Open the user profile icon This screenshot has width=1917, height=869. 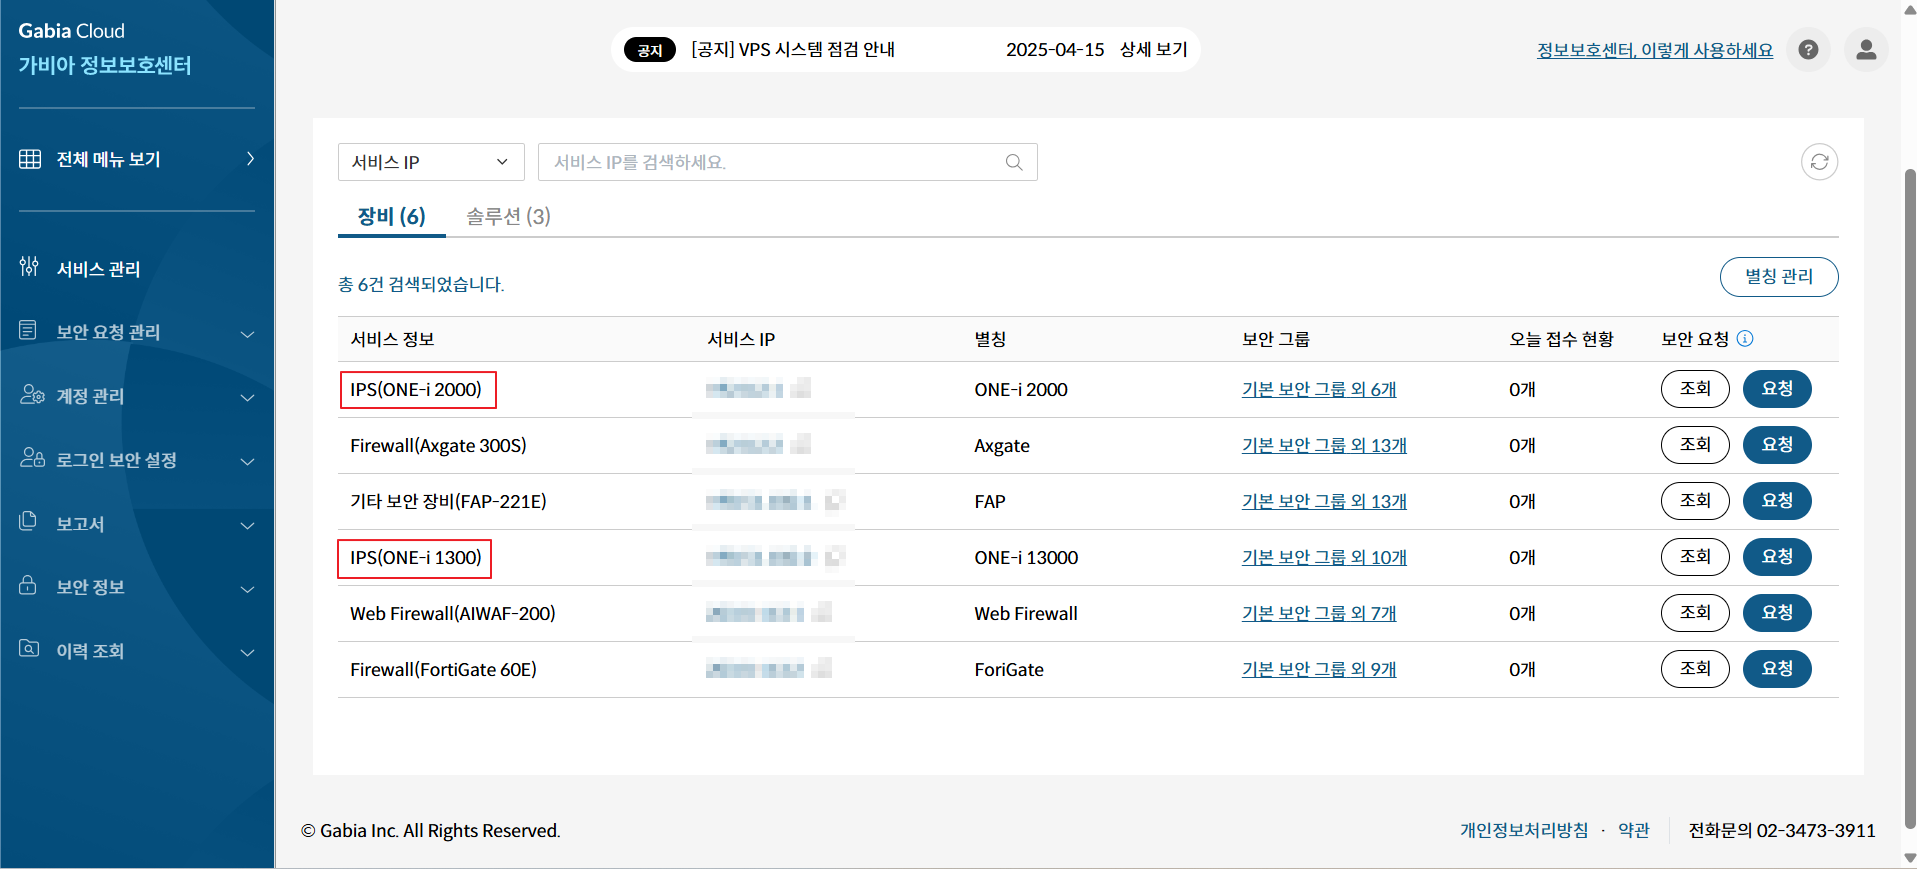1865,50
